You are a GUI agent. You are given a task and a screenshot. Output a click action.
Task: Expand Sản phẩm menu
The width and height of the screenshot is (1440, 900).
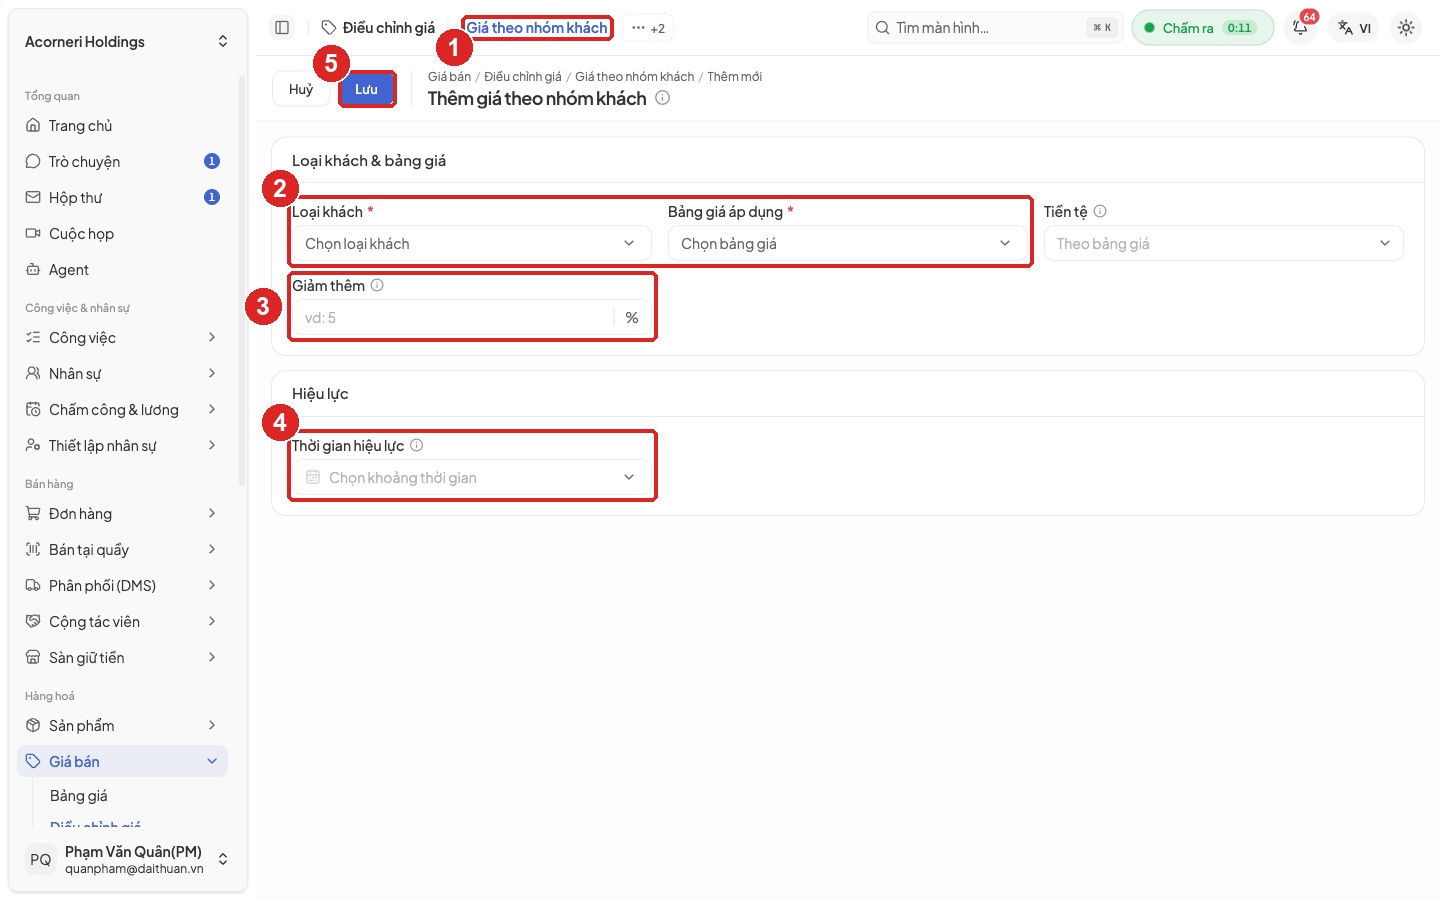[x=123, y=726]
